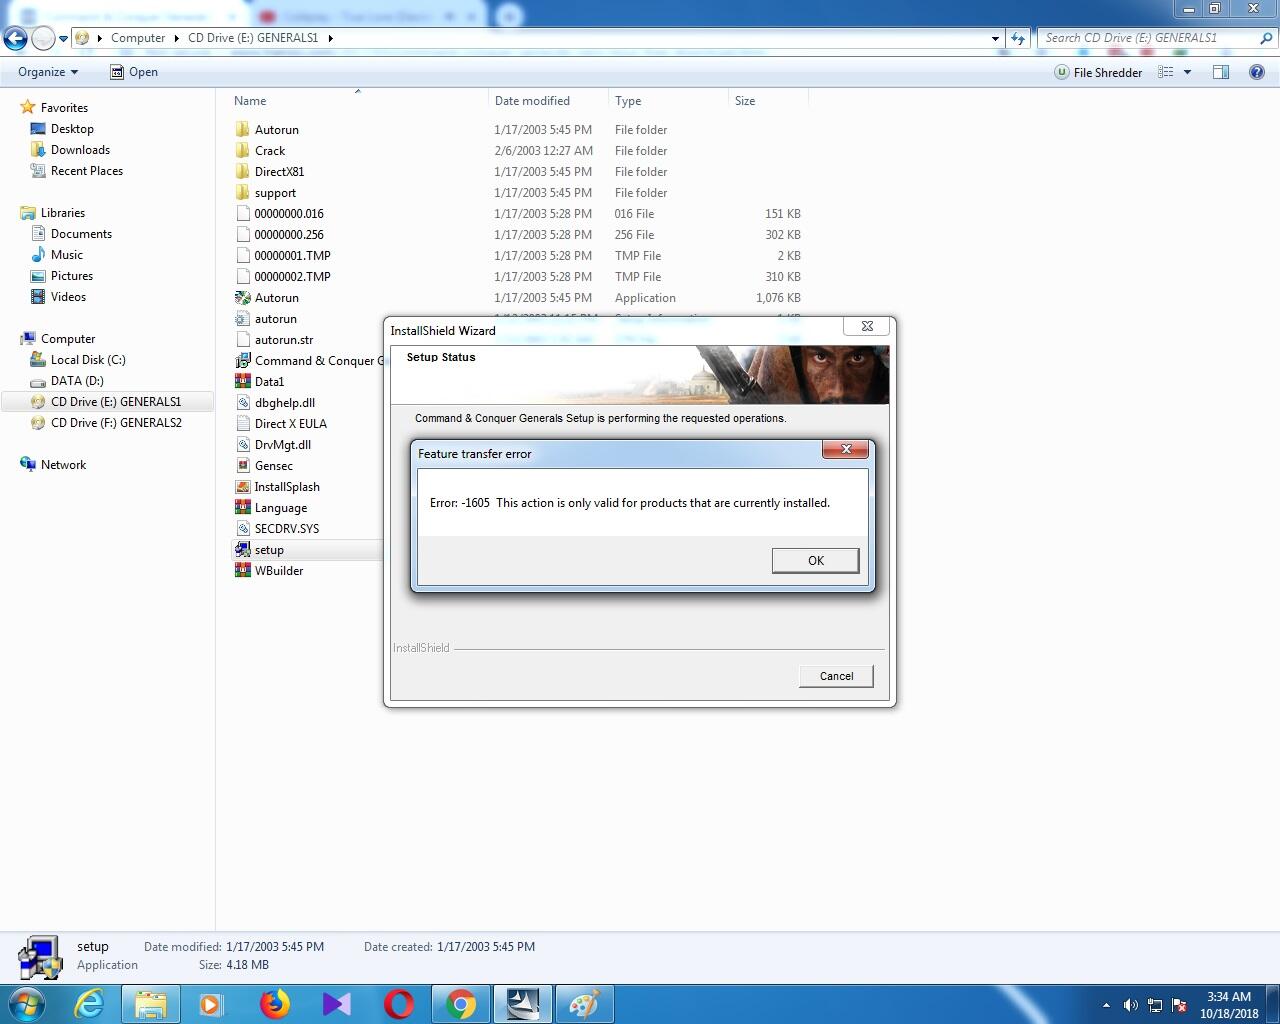Click CD Drive (E:) GENERALS1 breadcrumb
Screen dimensions: 1280x1024
tap(253, 38)
